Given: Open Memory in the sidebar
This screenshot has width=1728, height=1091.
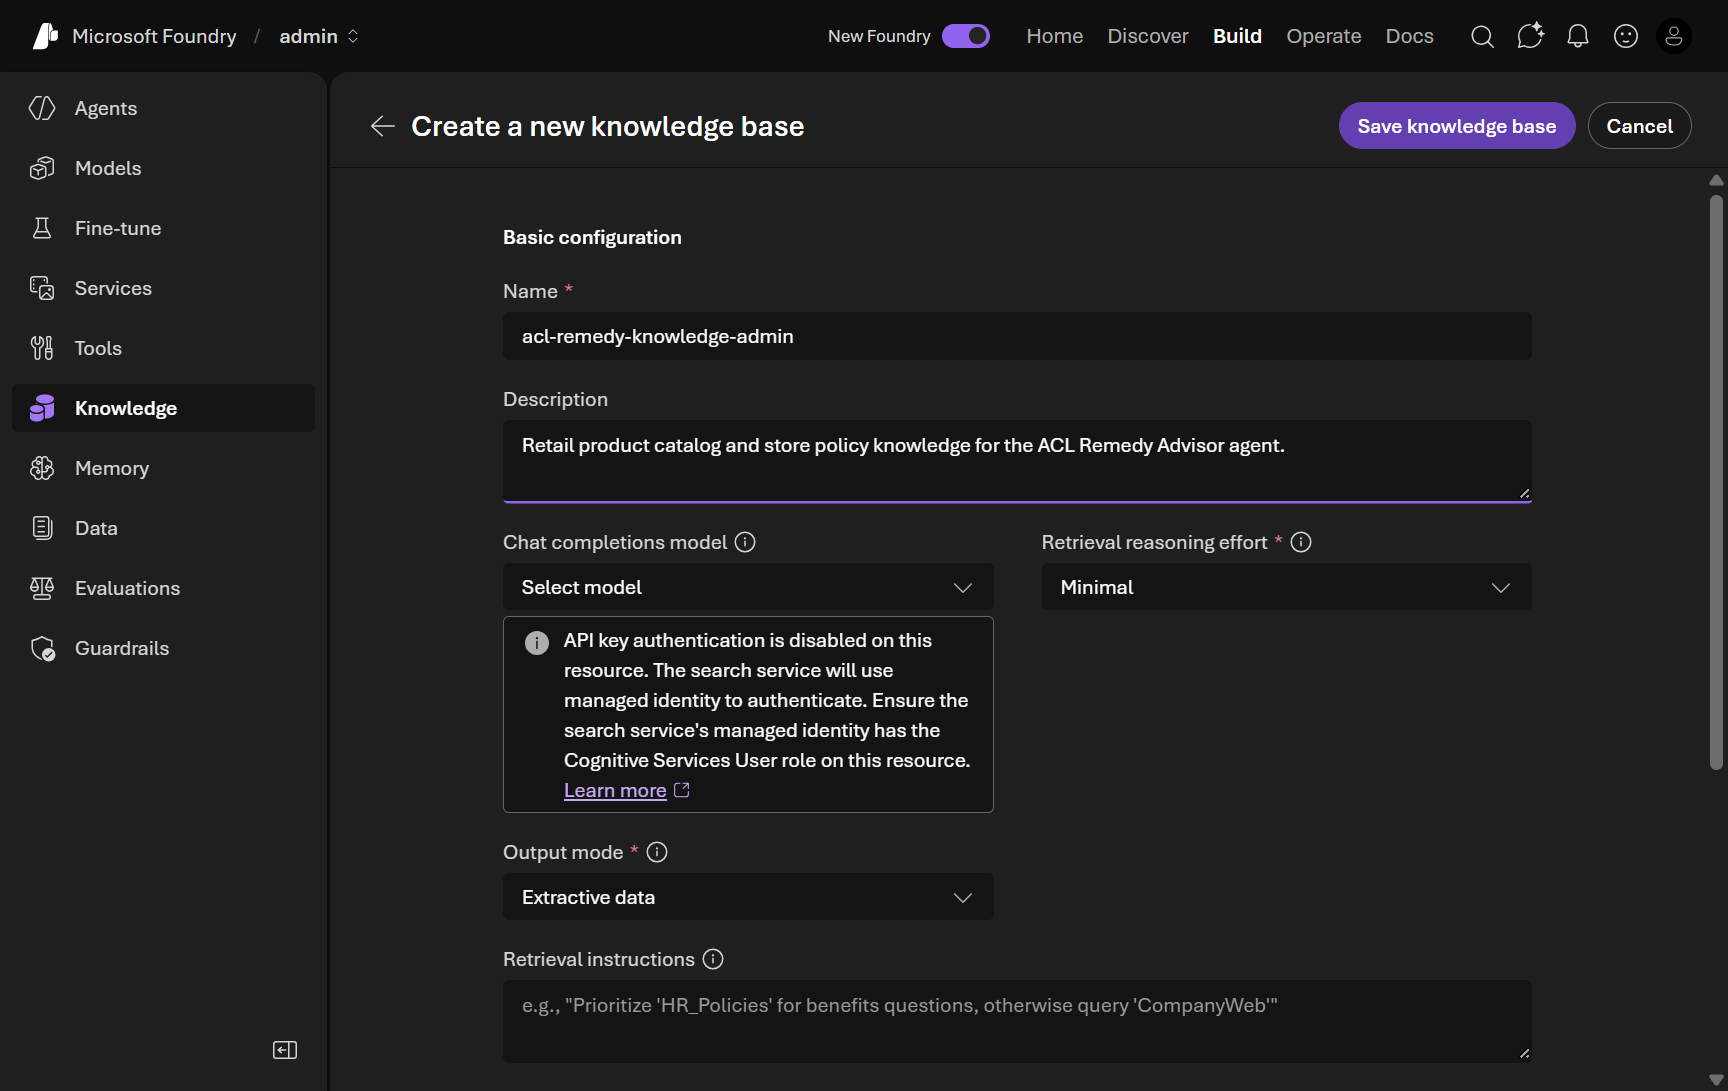Looking at the screenshot, I should click(x=163, y=468).
